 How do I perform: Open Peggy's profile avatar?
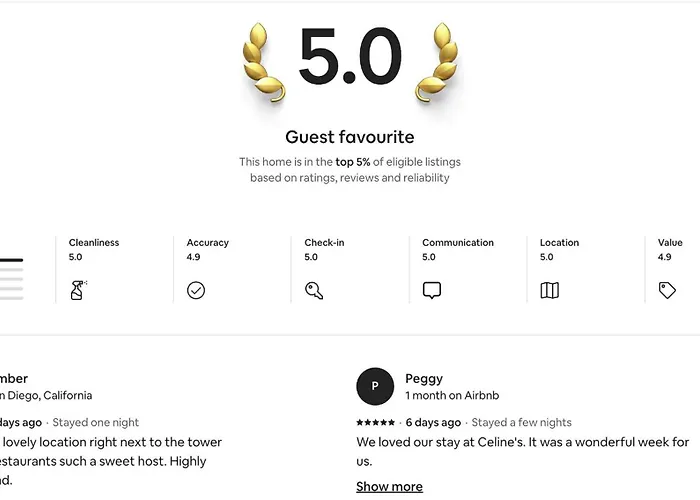point(375,386)
